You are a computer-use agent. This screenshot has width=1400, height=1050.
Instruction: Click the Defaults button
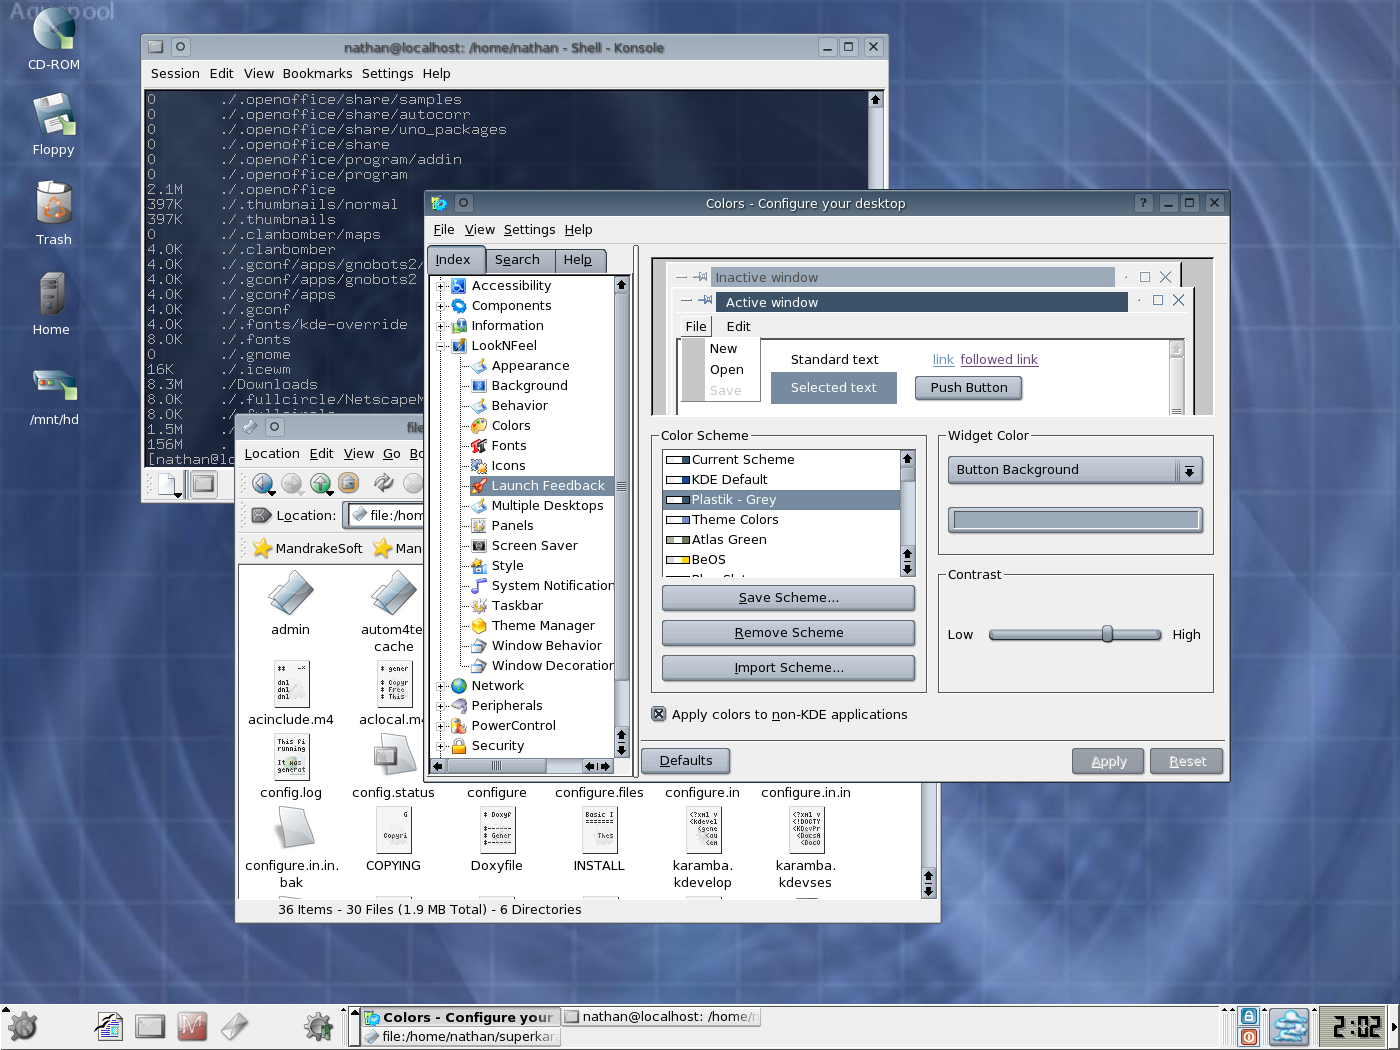pos(686,761)
